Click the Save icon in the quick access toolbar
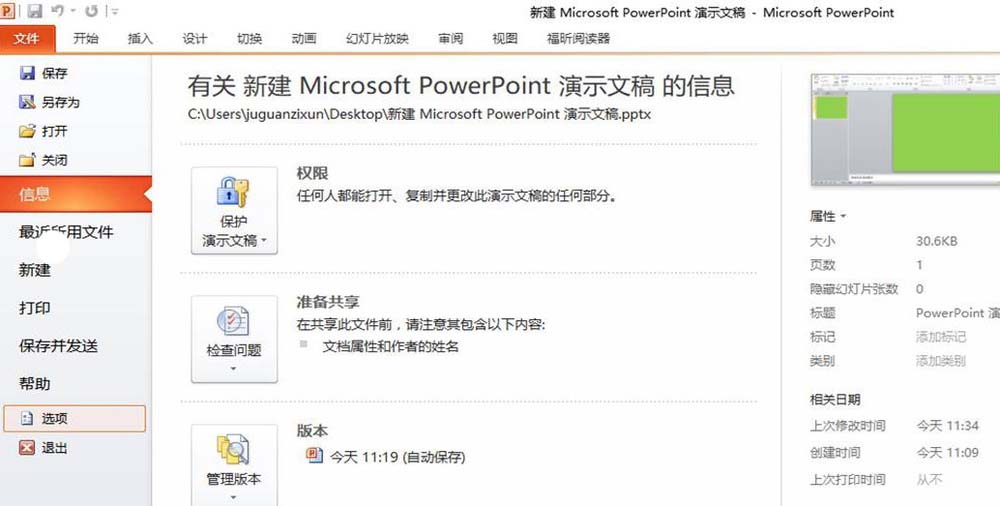 34,11
